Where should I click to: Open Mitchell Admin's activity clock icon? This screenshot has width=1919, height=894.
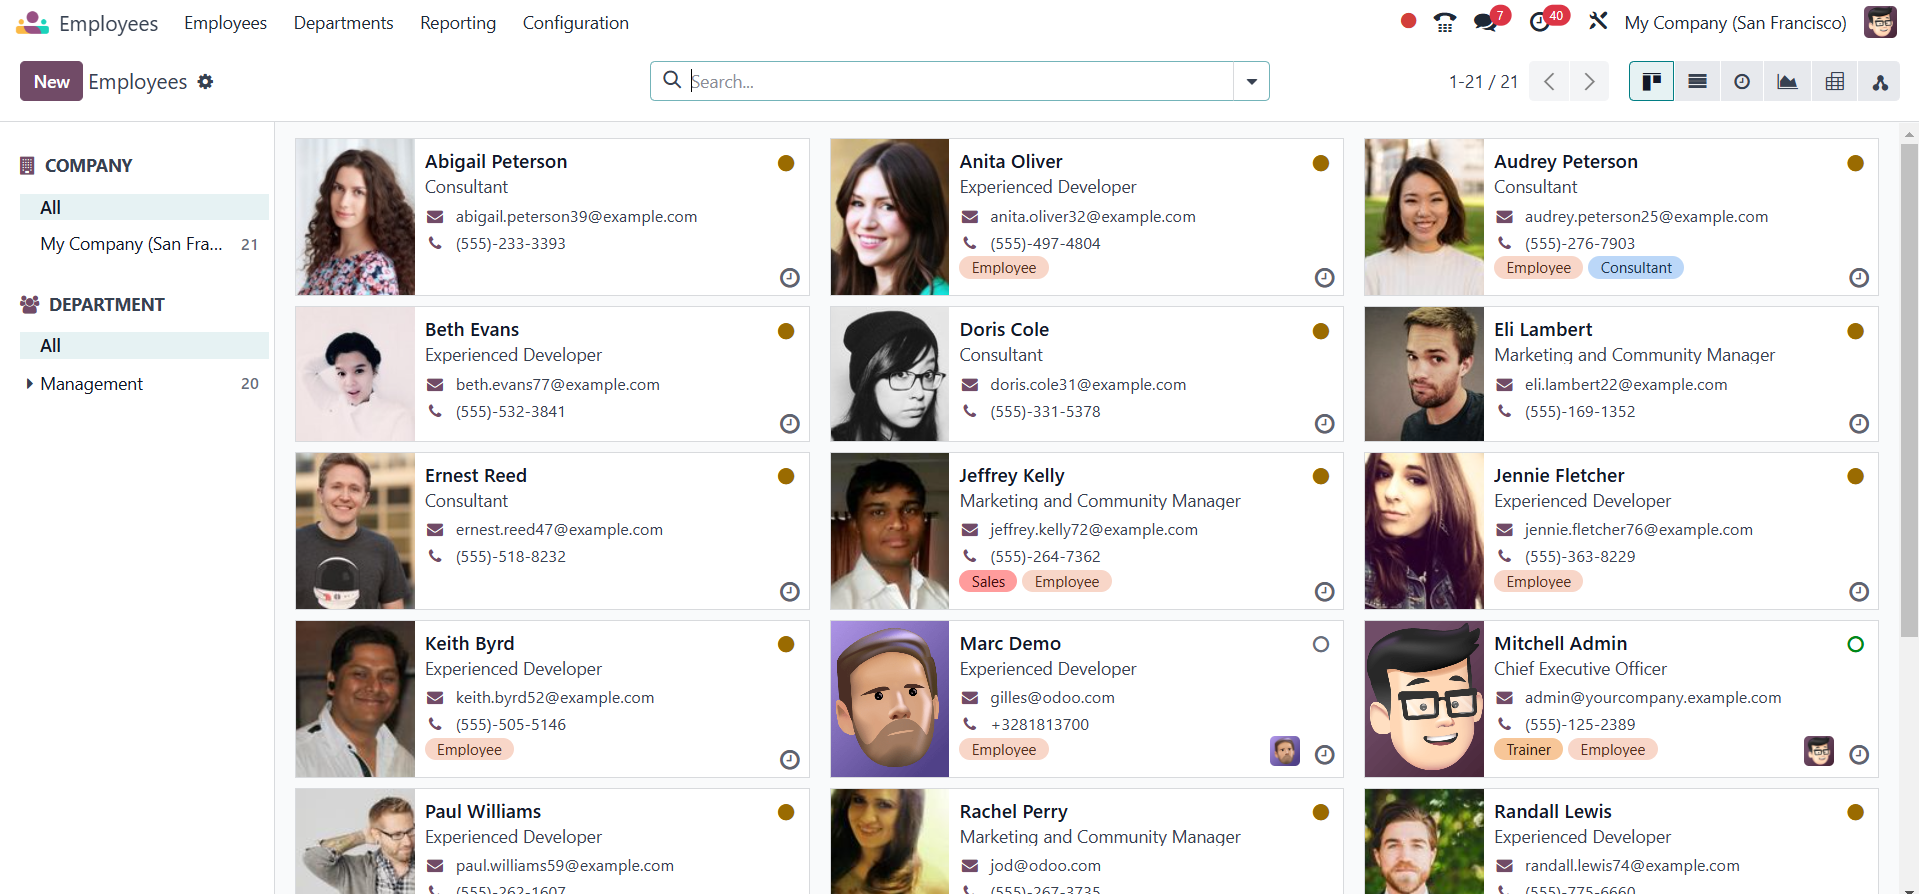[1859, 755]
